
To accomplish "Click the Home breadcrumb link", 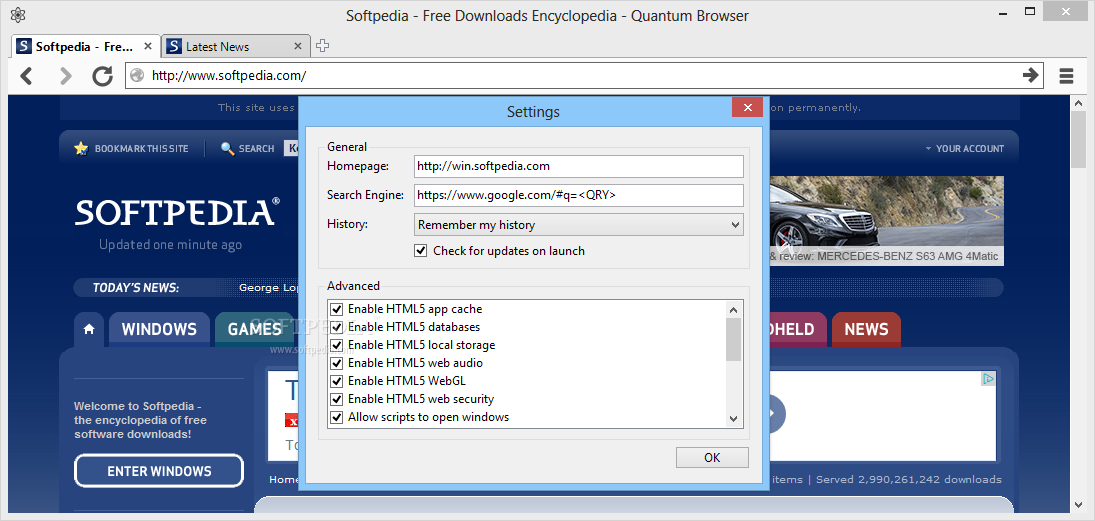I will tap(284, 480).
